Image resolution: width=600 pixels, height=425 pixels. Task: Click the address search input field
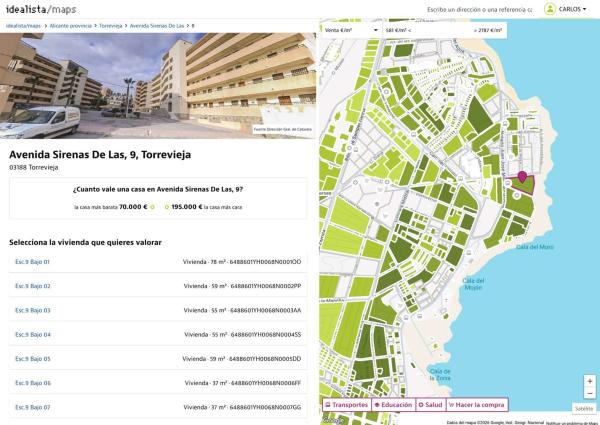tap(479, 10)
